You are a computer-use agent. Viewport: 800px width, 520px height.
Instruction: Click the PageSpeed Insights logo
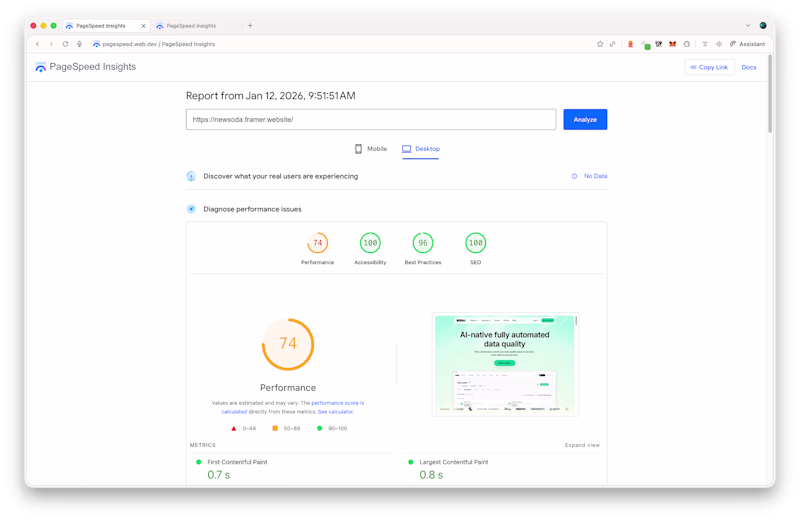[86, 67]
